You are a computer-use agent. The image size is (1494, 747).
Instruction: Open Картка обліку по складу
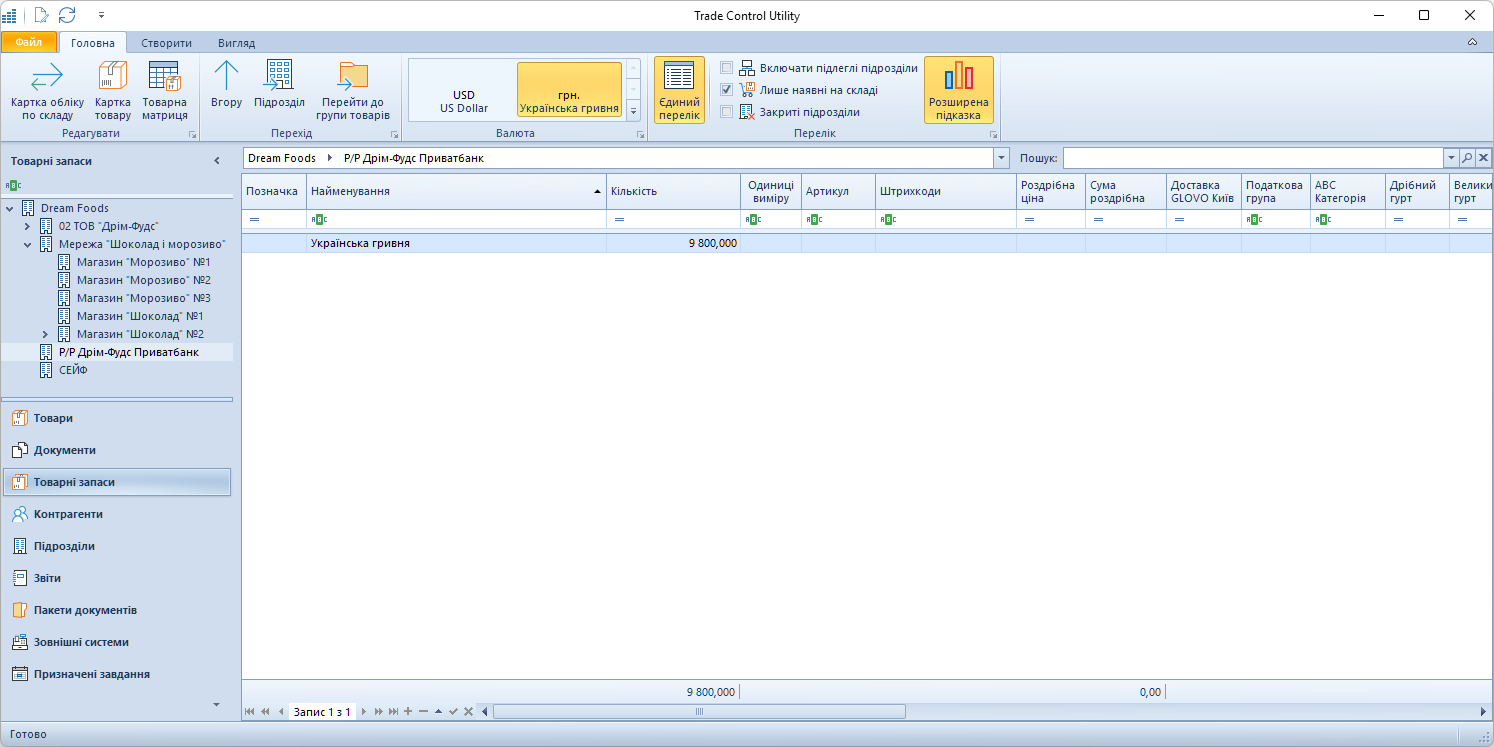(x=47, y=90)
